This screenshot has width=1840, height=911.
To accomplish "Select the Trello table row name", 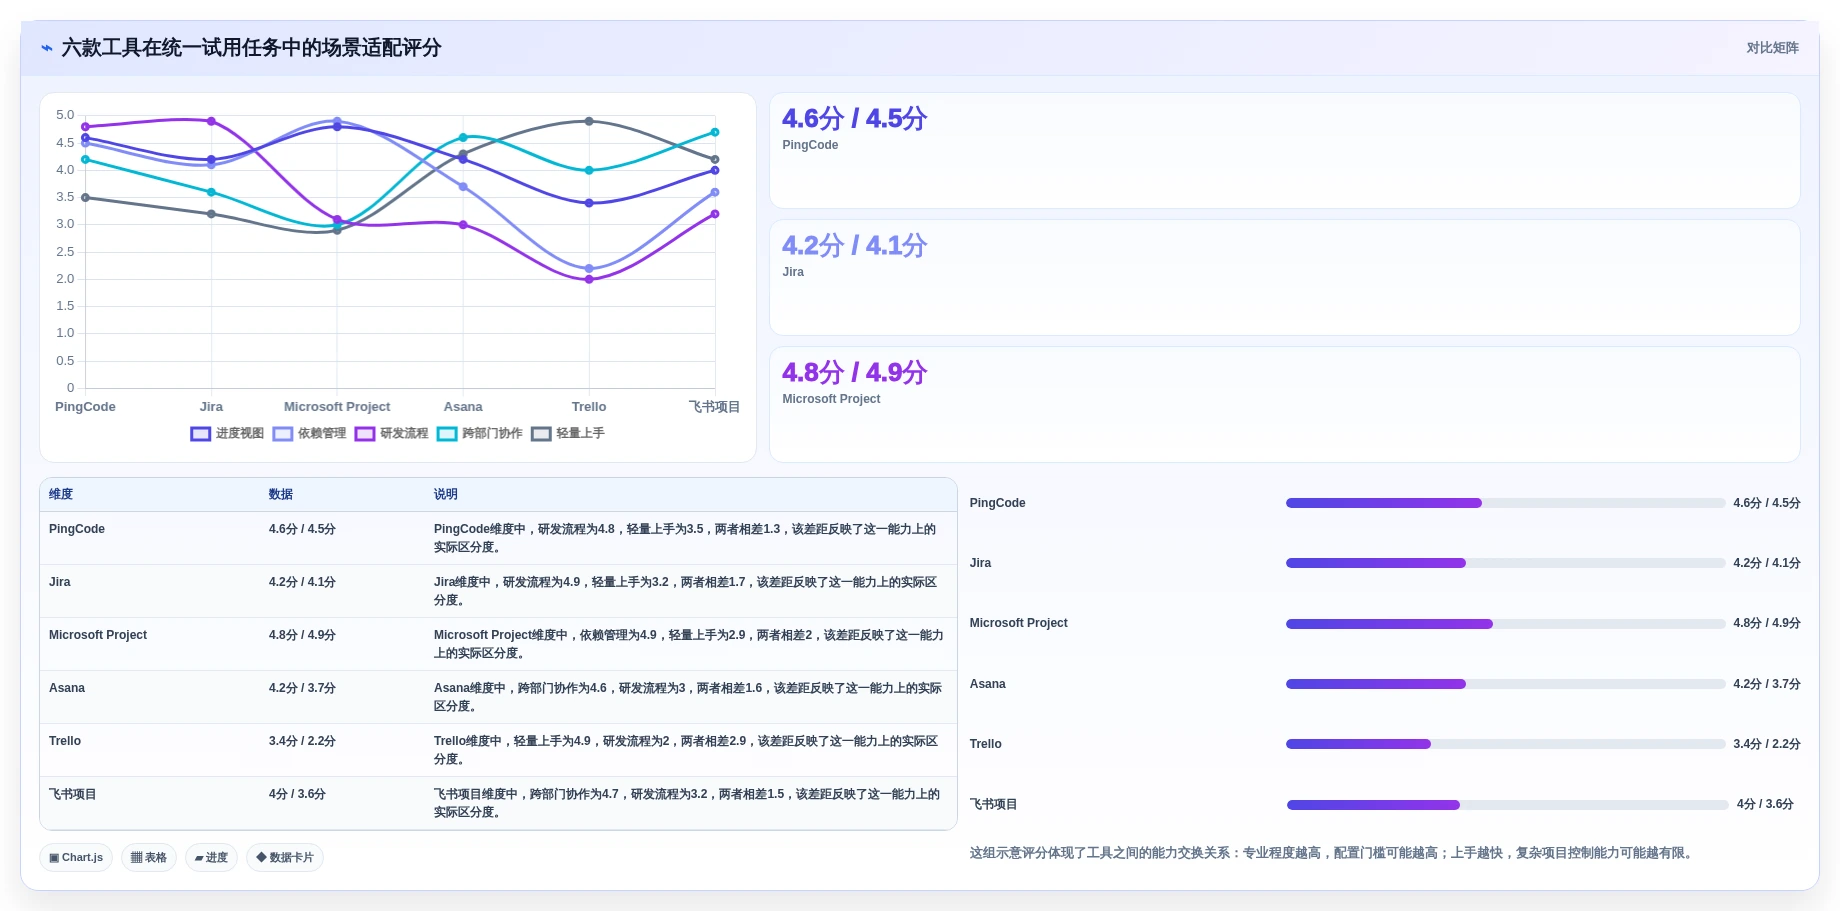I will [65, 741].
